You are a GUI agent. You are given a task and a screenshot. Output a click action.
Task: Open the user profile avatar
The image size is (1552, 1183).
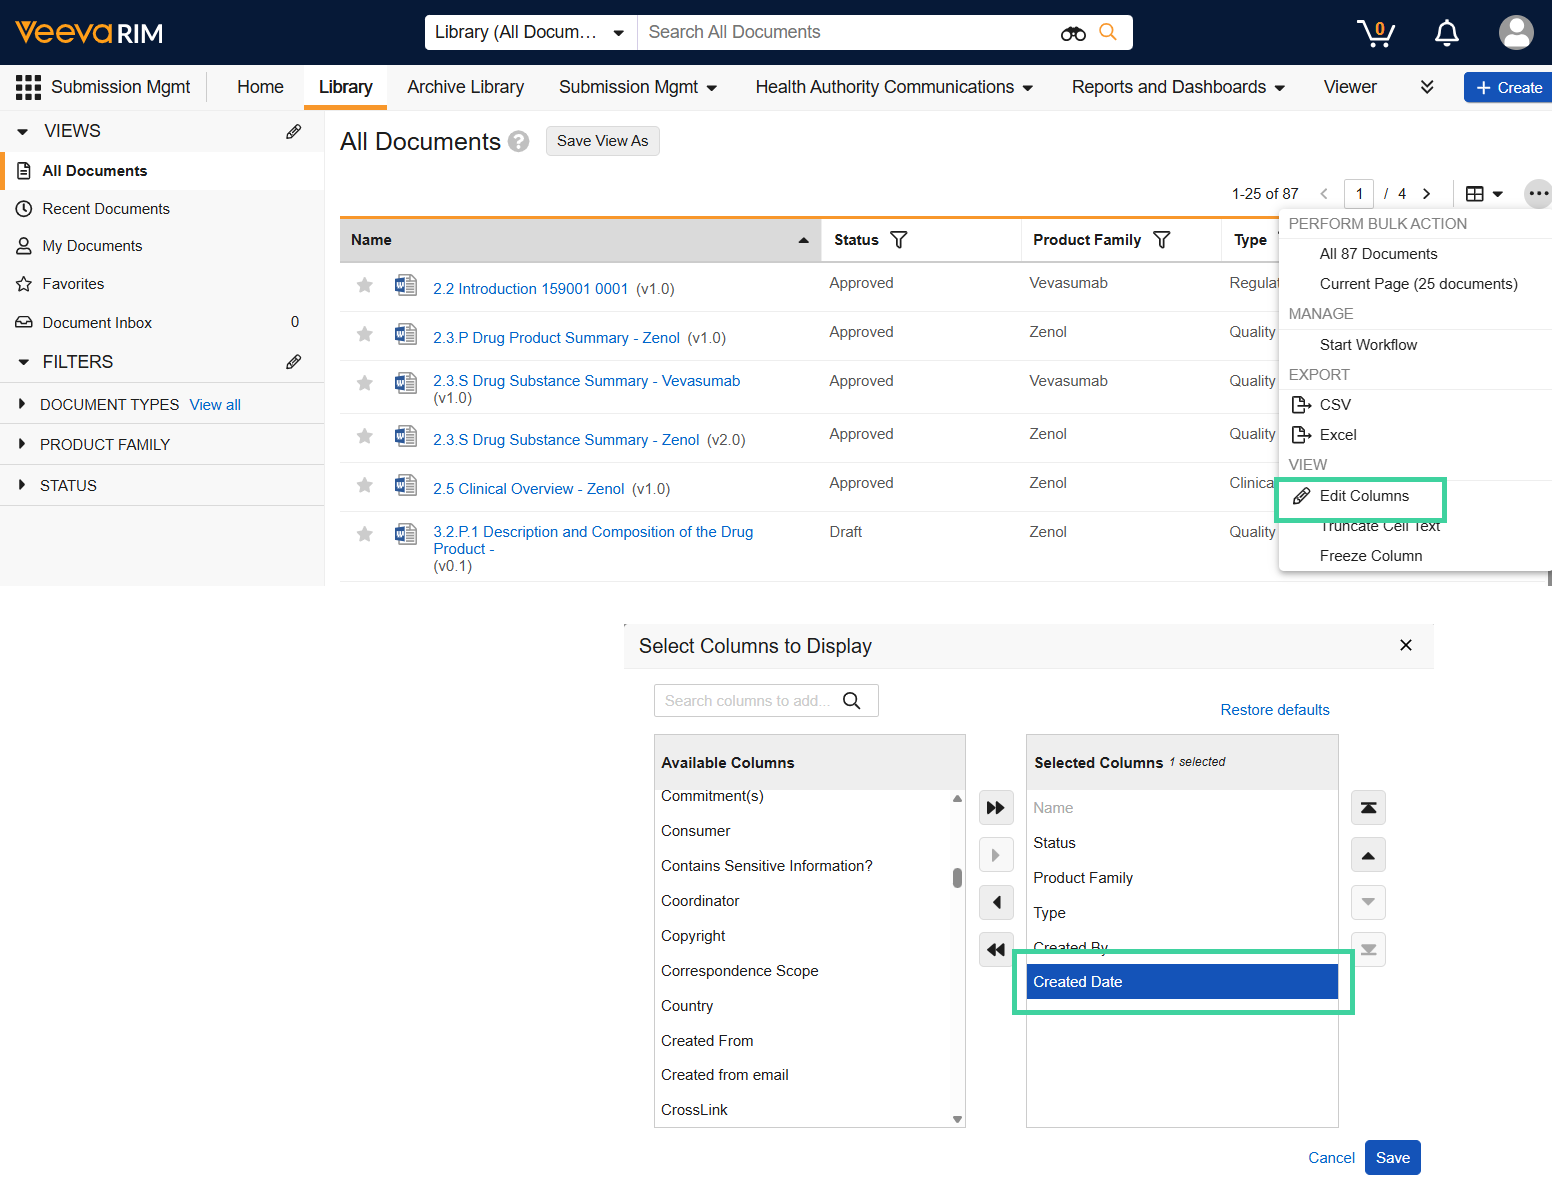(x=1516, y=32)
